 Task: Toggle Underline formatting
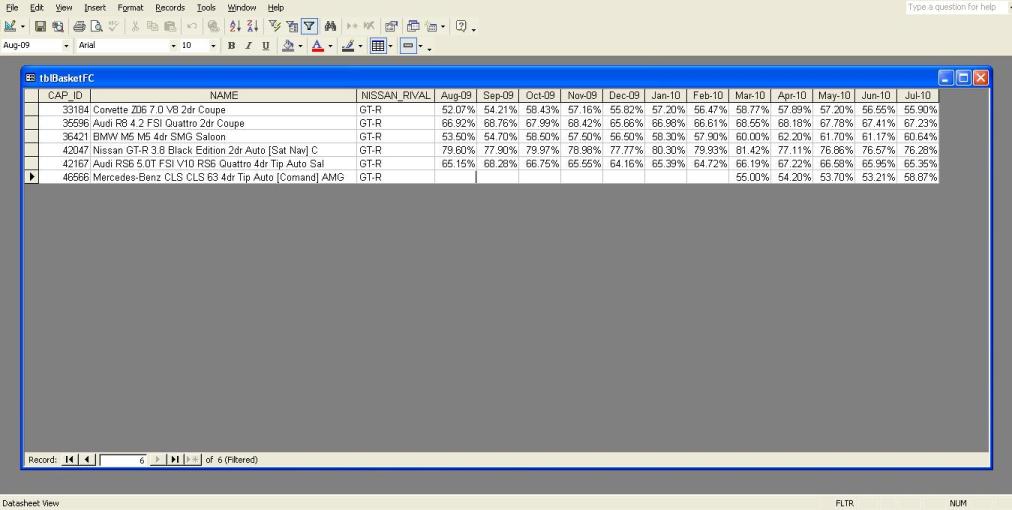pyautogui.click(x=265, y=46)
